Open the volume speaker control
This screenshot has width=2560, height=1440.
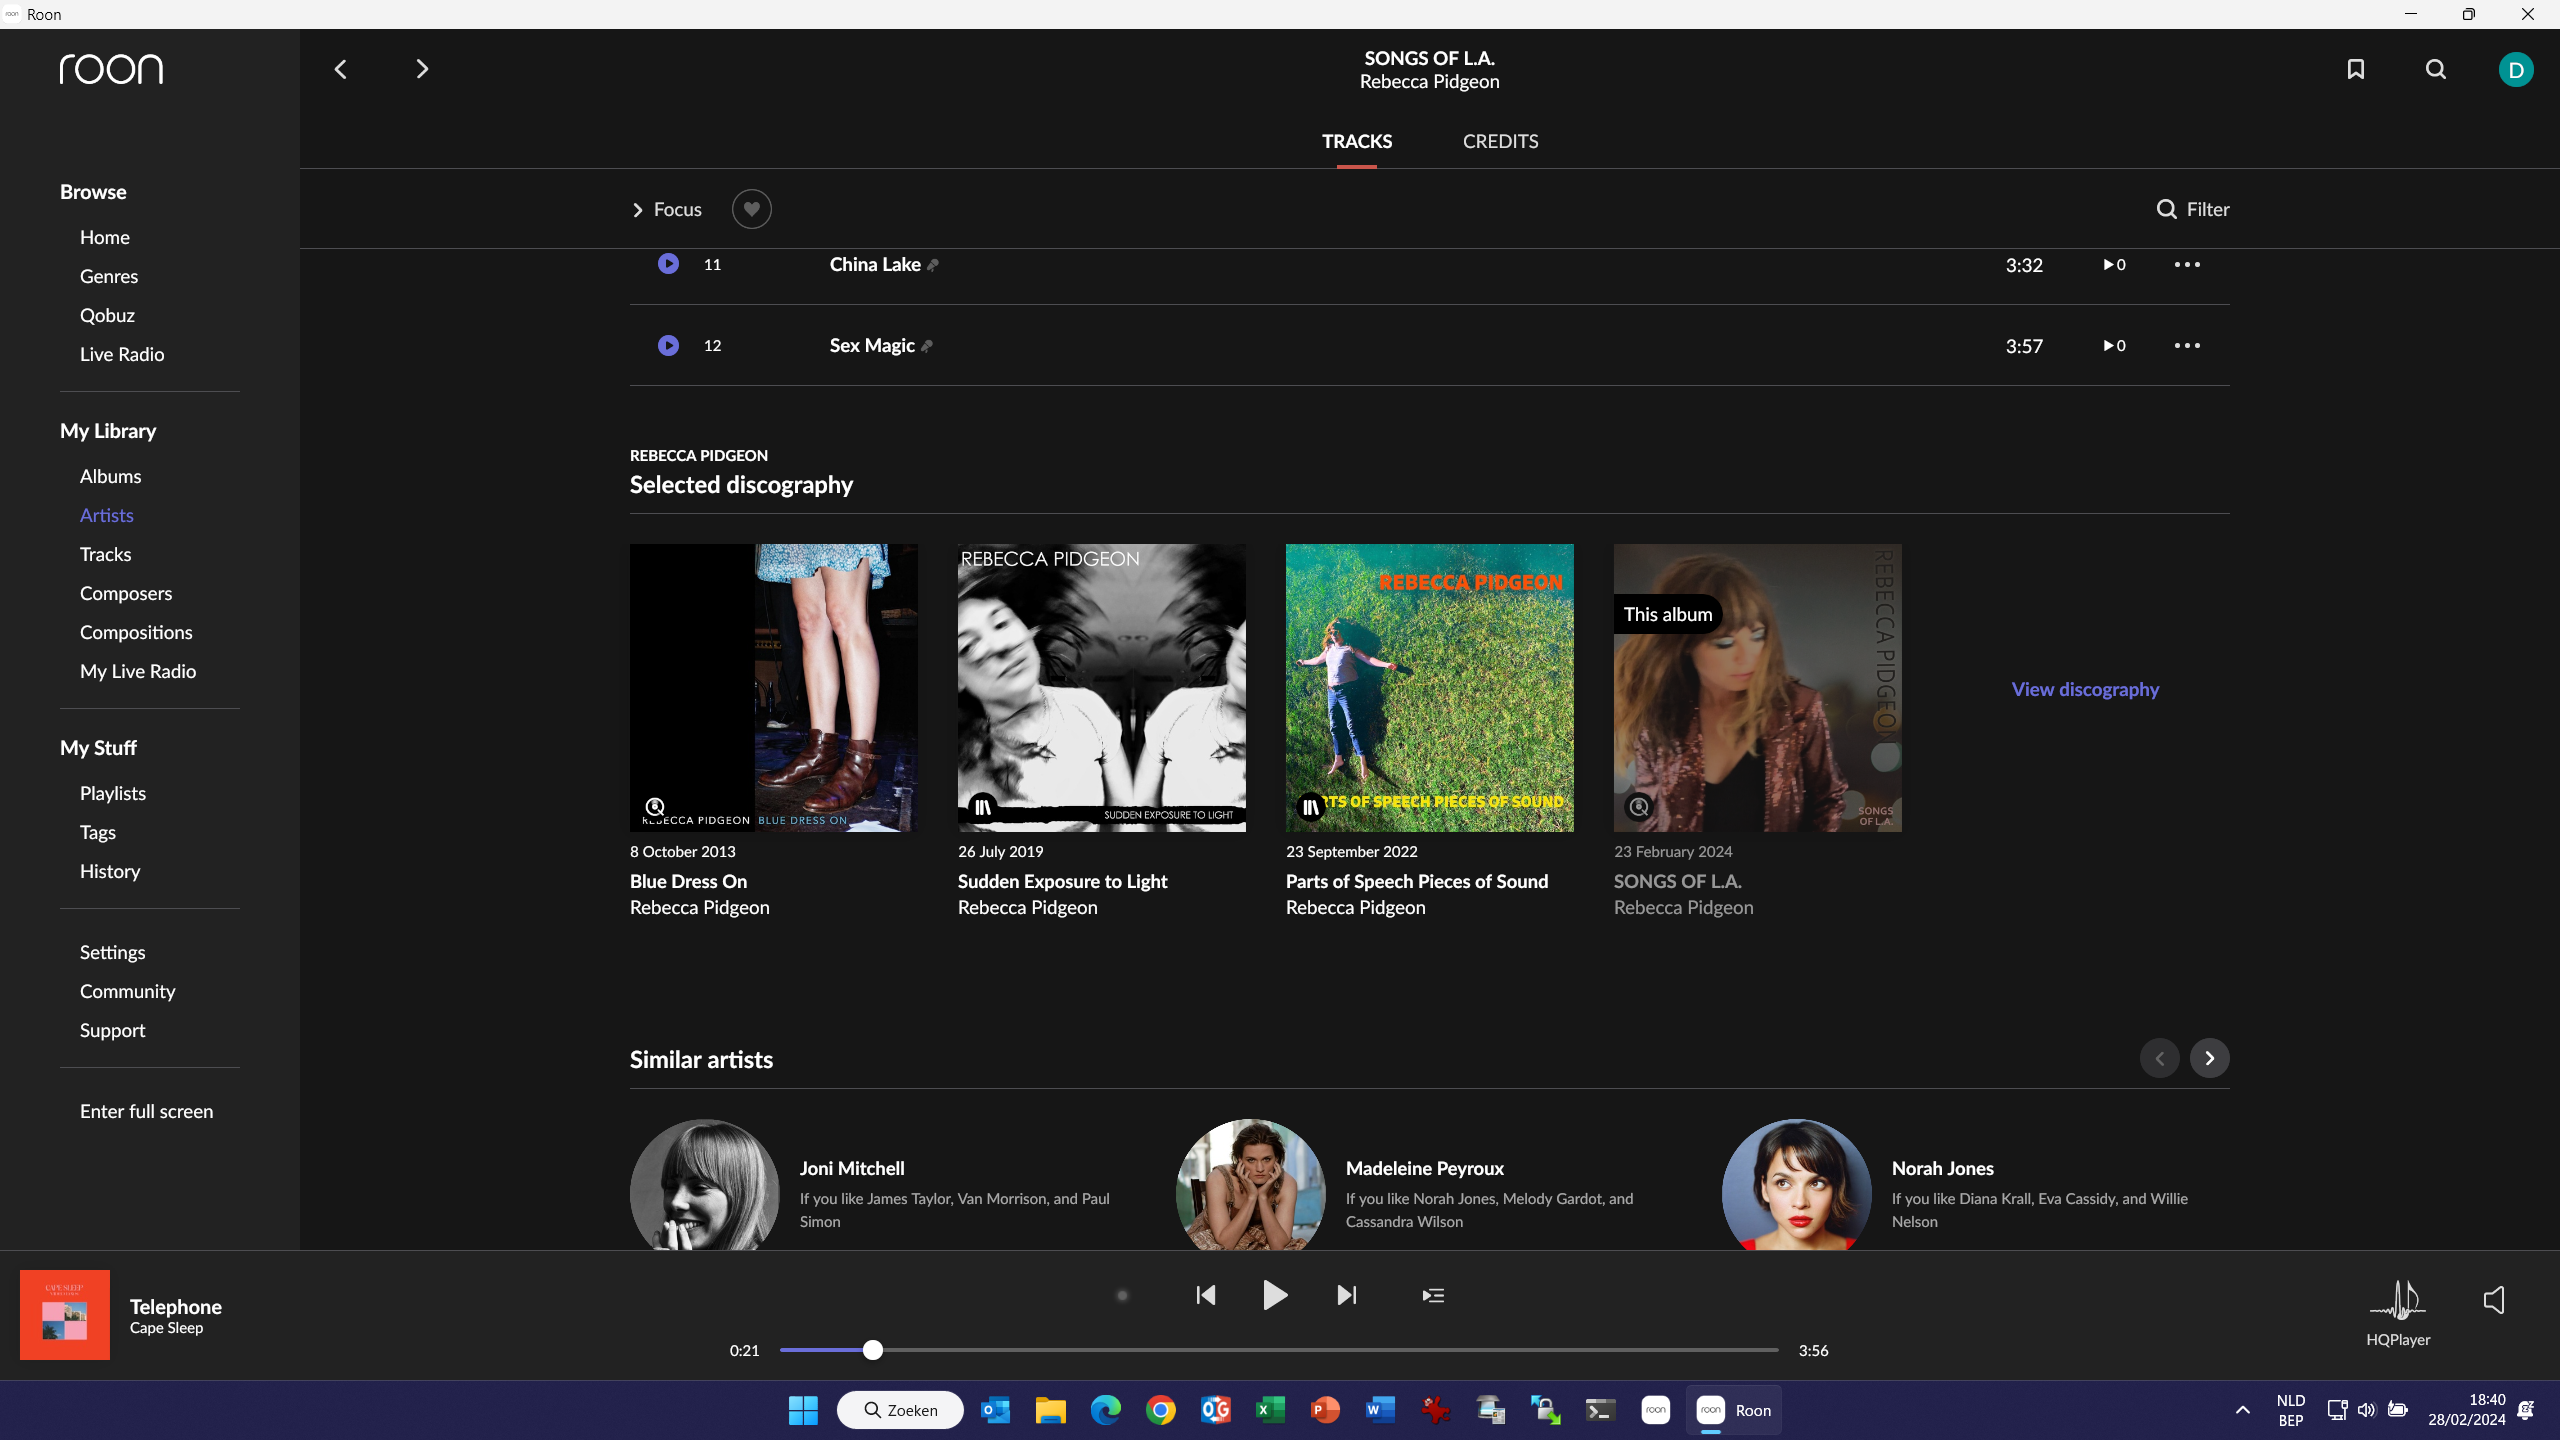(x=2494, y=1299)
